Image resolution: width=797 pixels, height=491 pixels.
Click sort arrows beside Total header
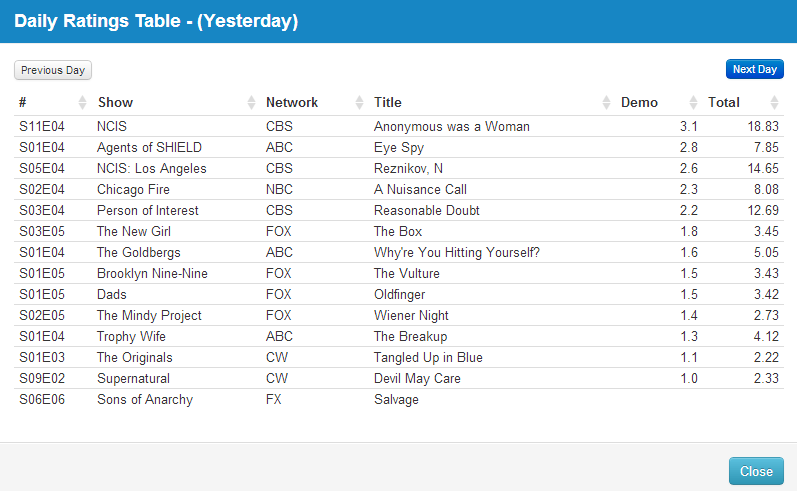774,103
